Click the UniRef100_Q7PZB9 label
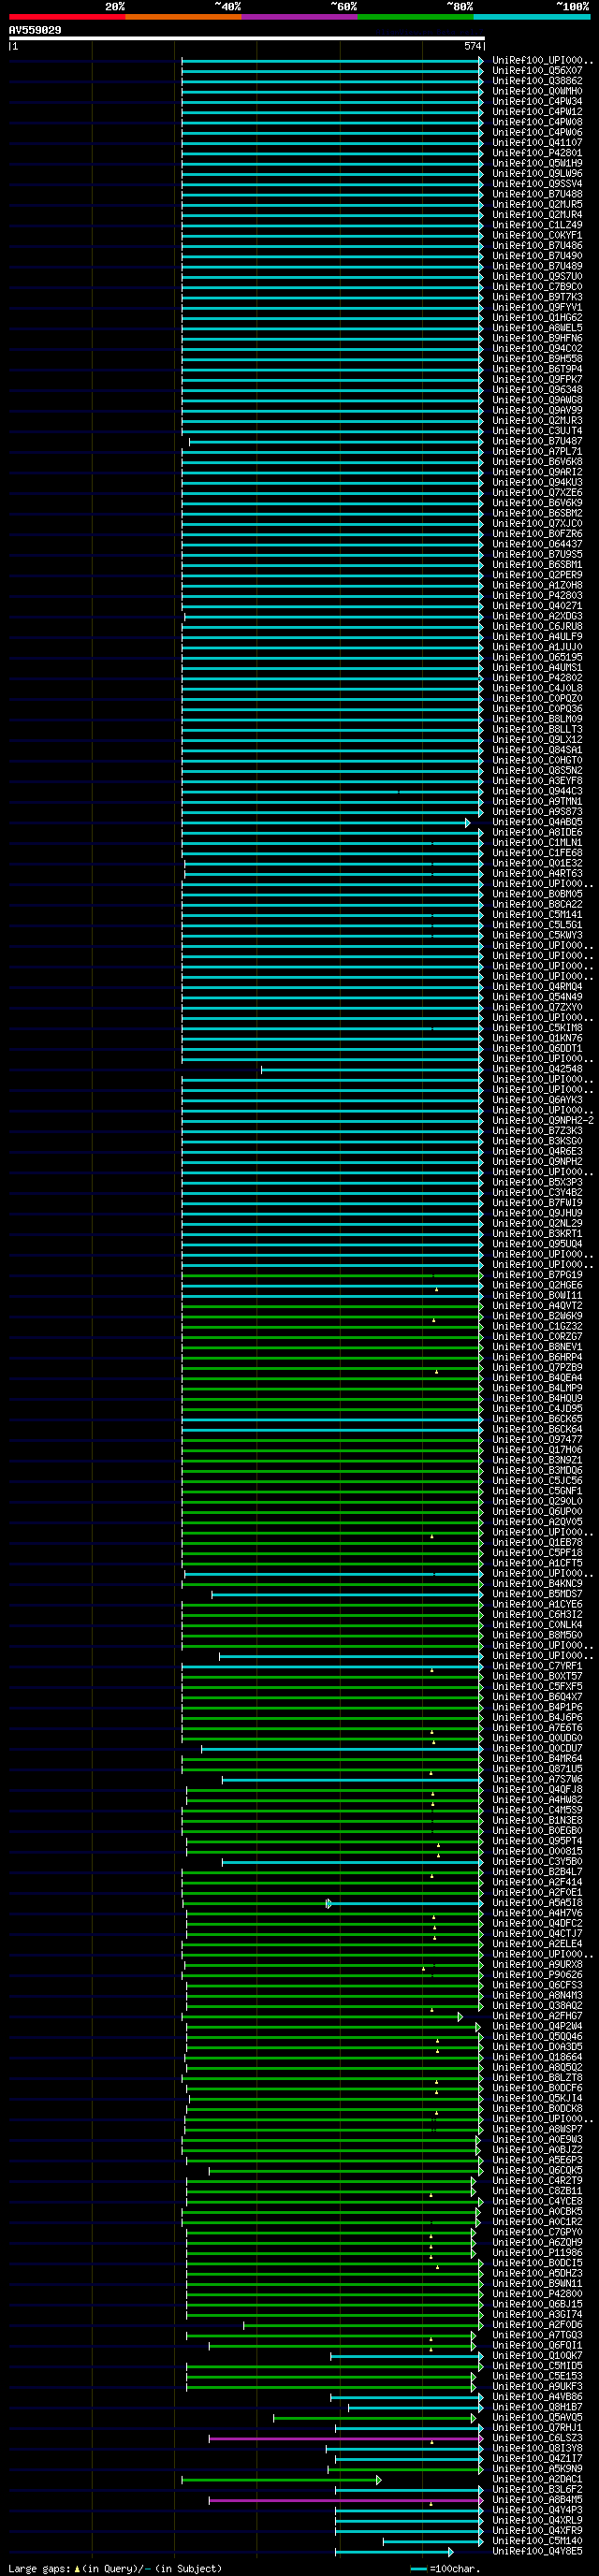This screenshot has height=2576, width=599. click(x=537, y=1367)
